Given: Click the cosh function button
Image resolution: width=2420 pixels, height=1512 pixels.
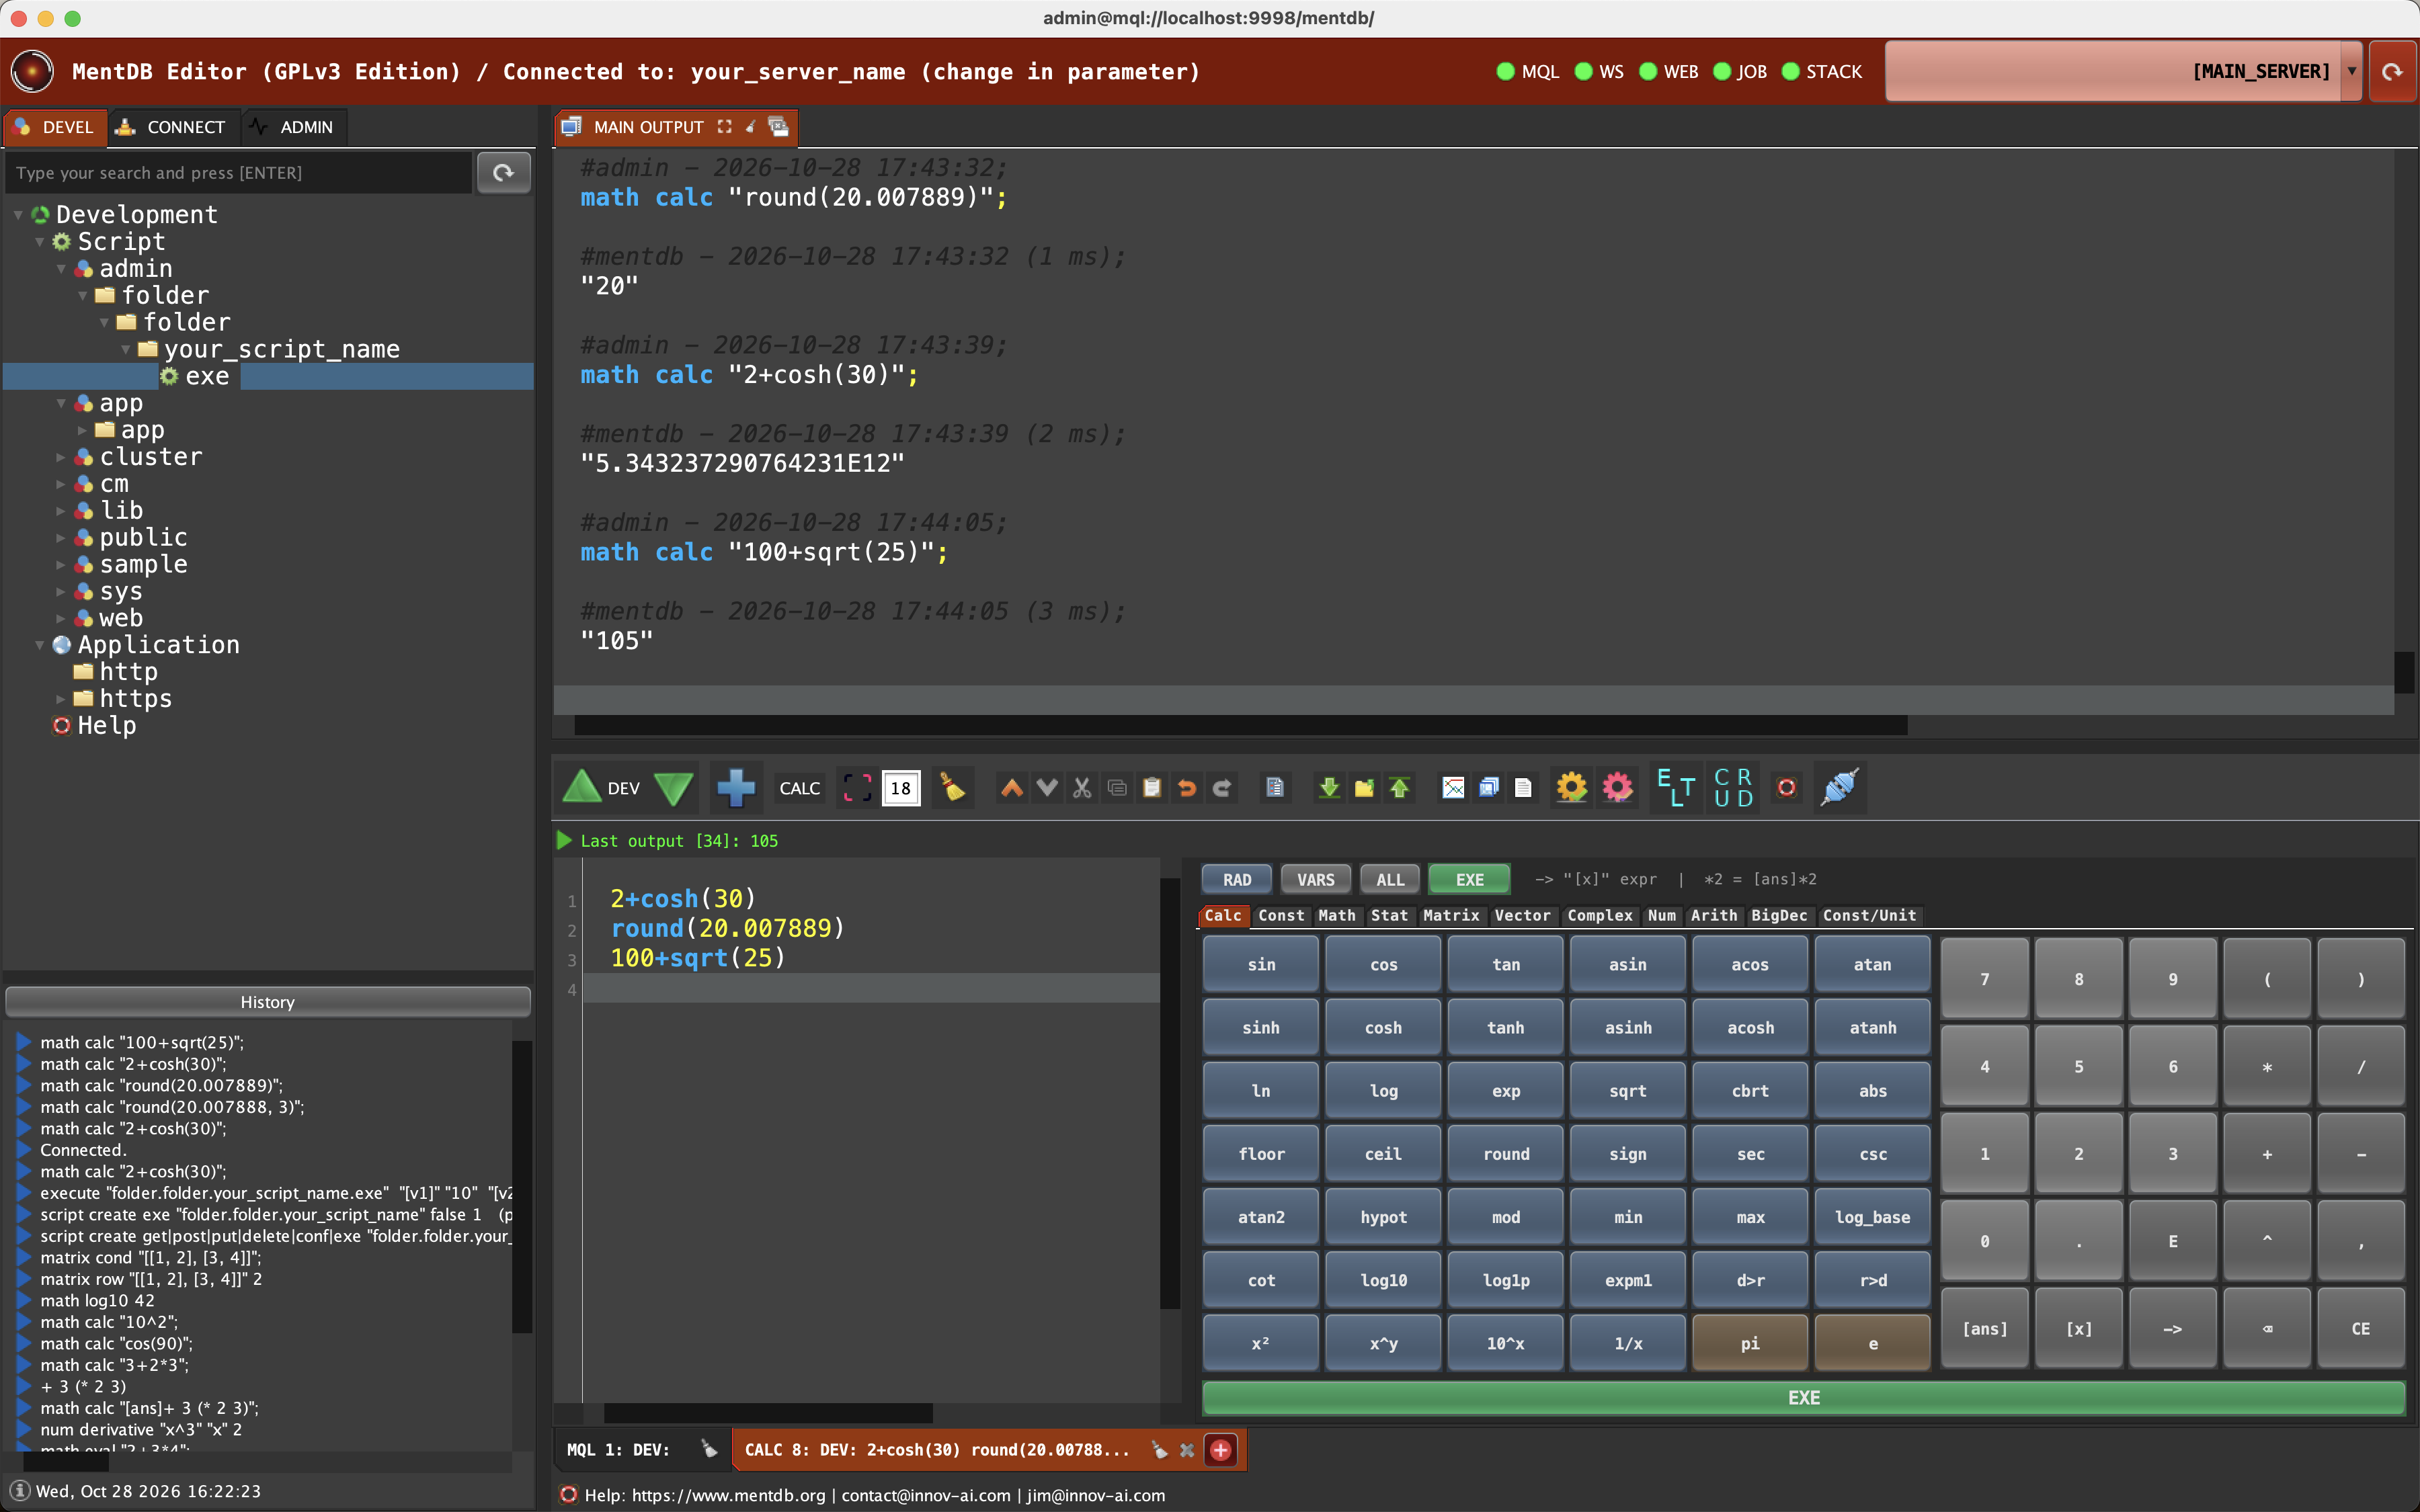Looking at the screenshot, I should tap(1383, 1027).
